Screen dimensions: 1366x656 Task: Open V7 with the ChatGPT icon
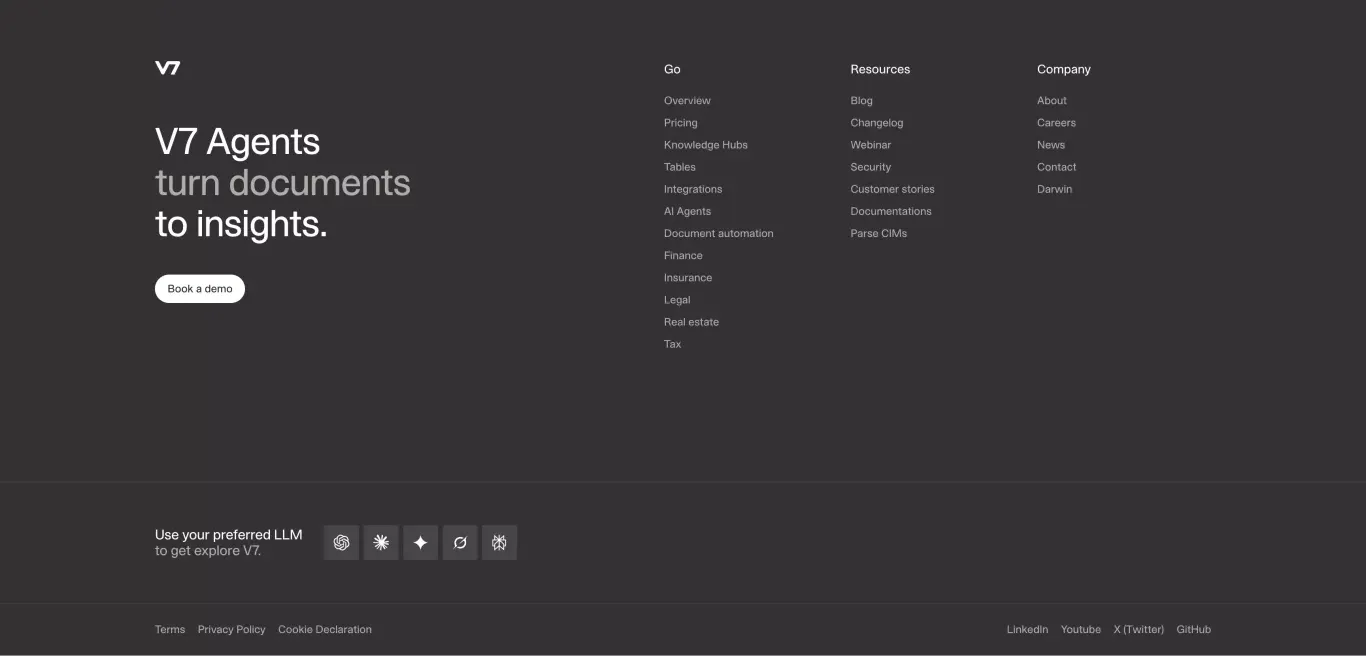tap(341, 543)
